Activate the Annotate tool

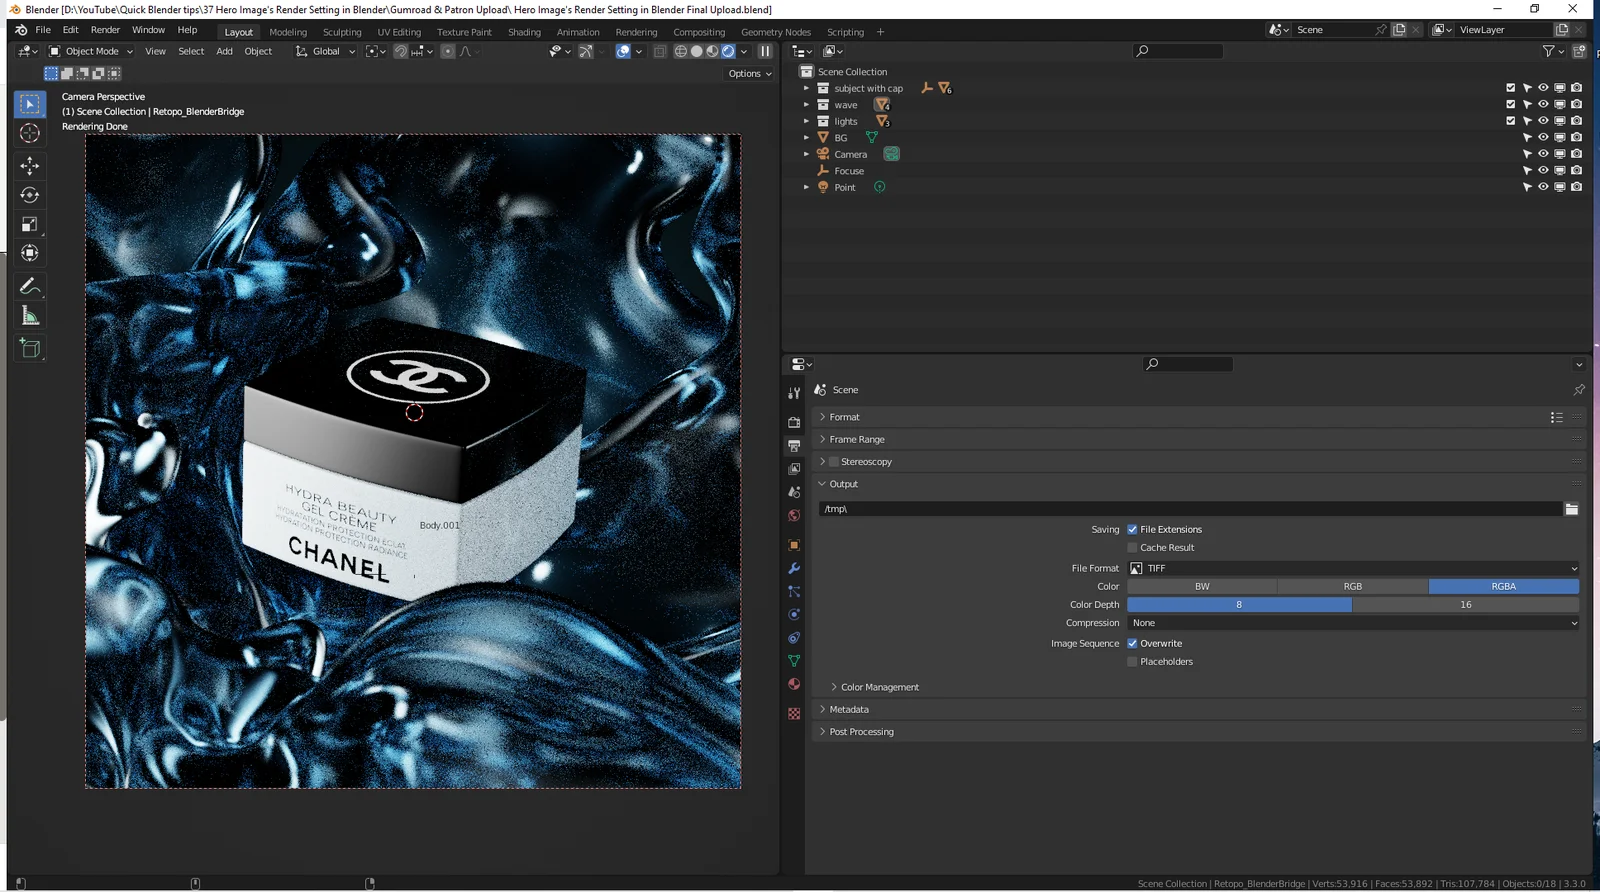pyautogui.click(x=30, y=287)
